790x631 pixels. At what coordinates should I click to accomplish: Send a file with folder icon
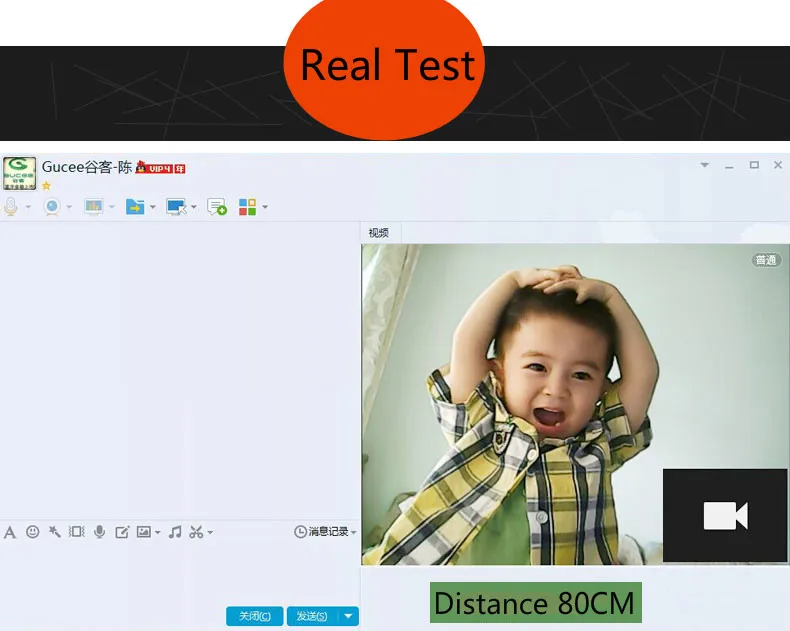(135, 207)
